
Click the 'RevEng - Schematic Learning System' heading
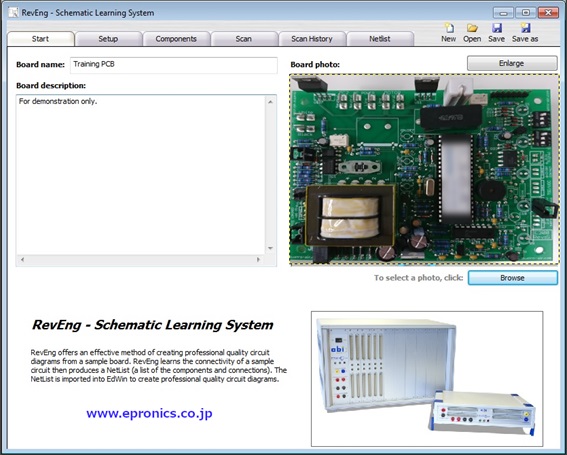[153, 325]
